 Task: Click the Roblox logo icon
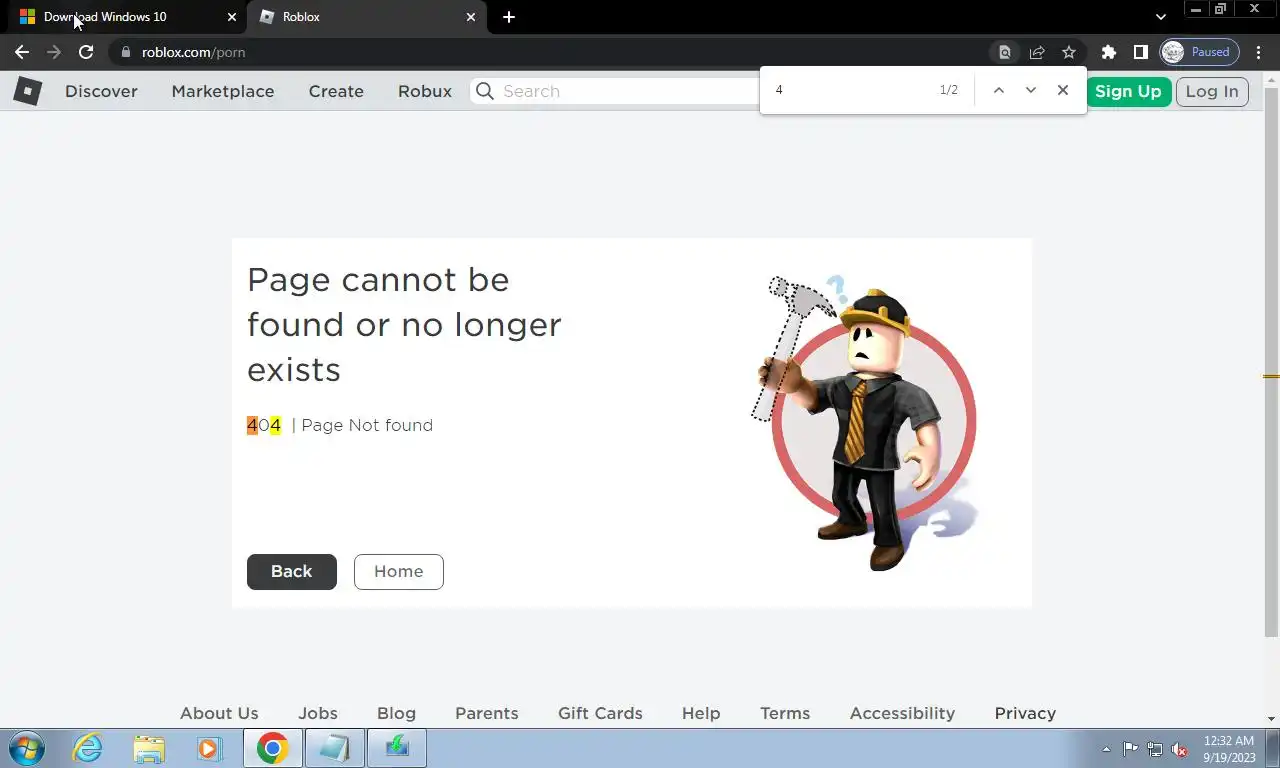point(27,91)
